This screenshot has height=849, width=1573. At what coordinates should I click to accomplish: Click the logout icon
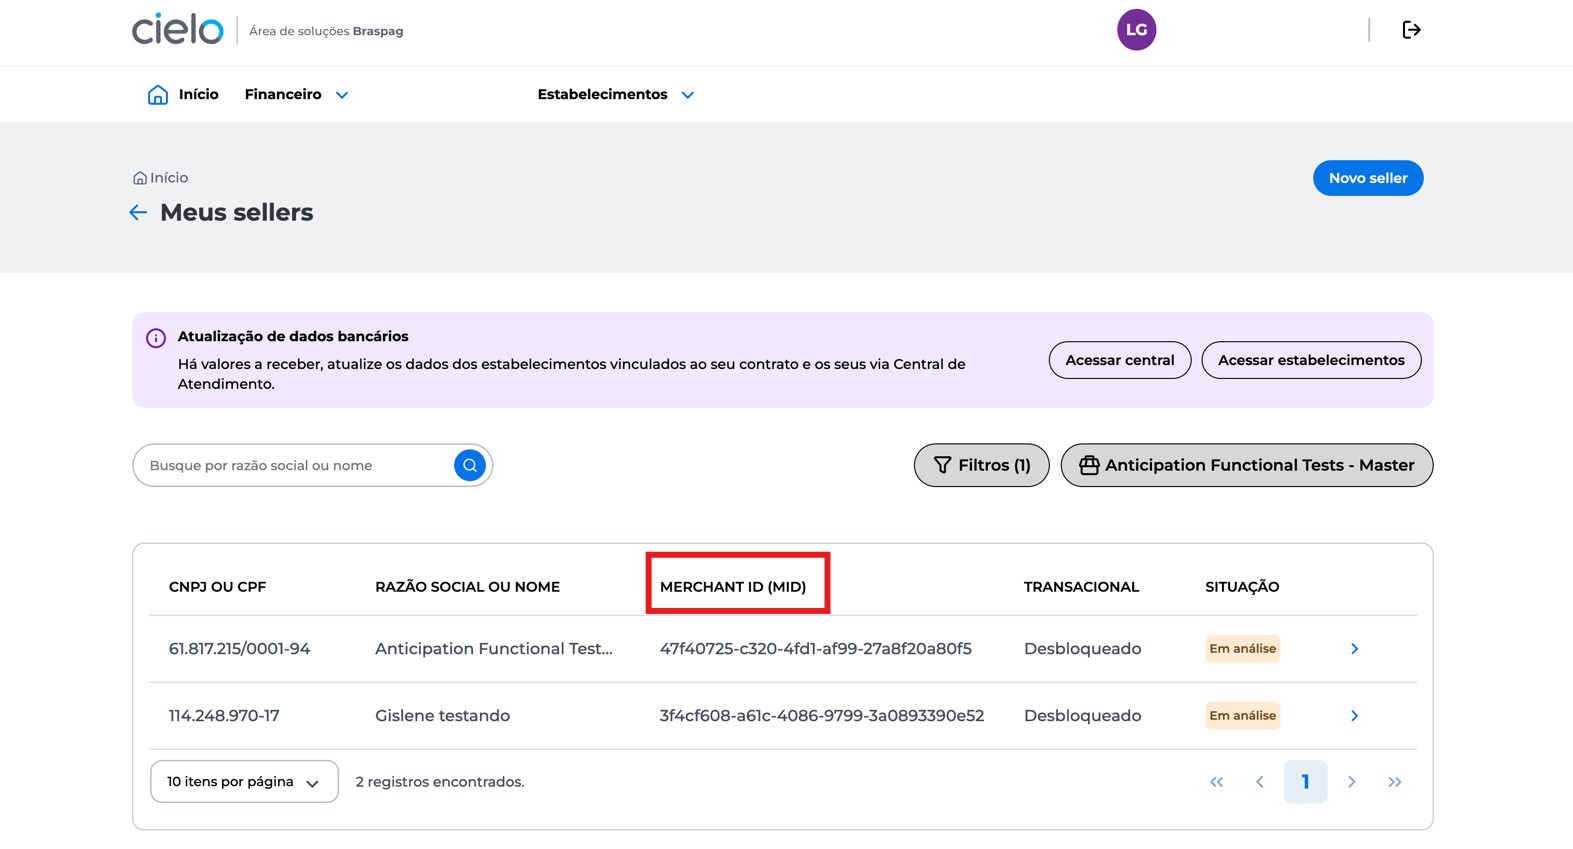(1411, 30)
